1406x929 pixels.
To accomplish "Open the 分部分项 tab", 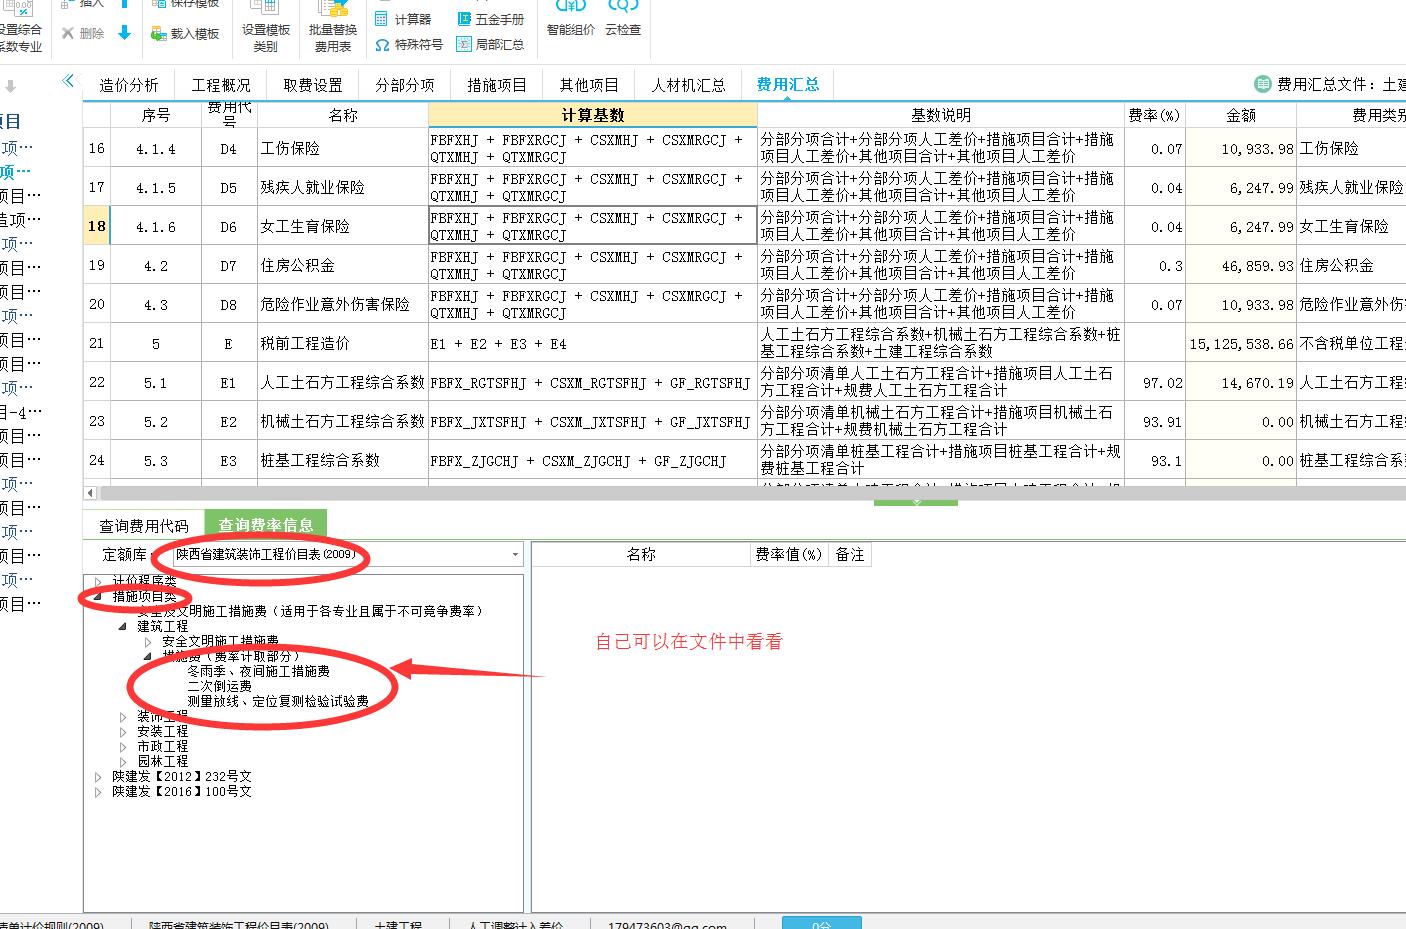I will coord(405,85).
